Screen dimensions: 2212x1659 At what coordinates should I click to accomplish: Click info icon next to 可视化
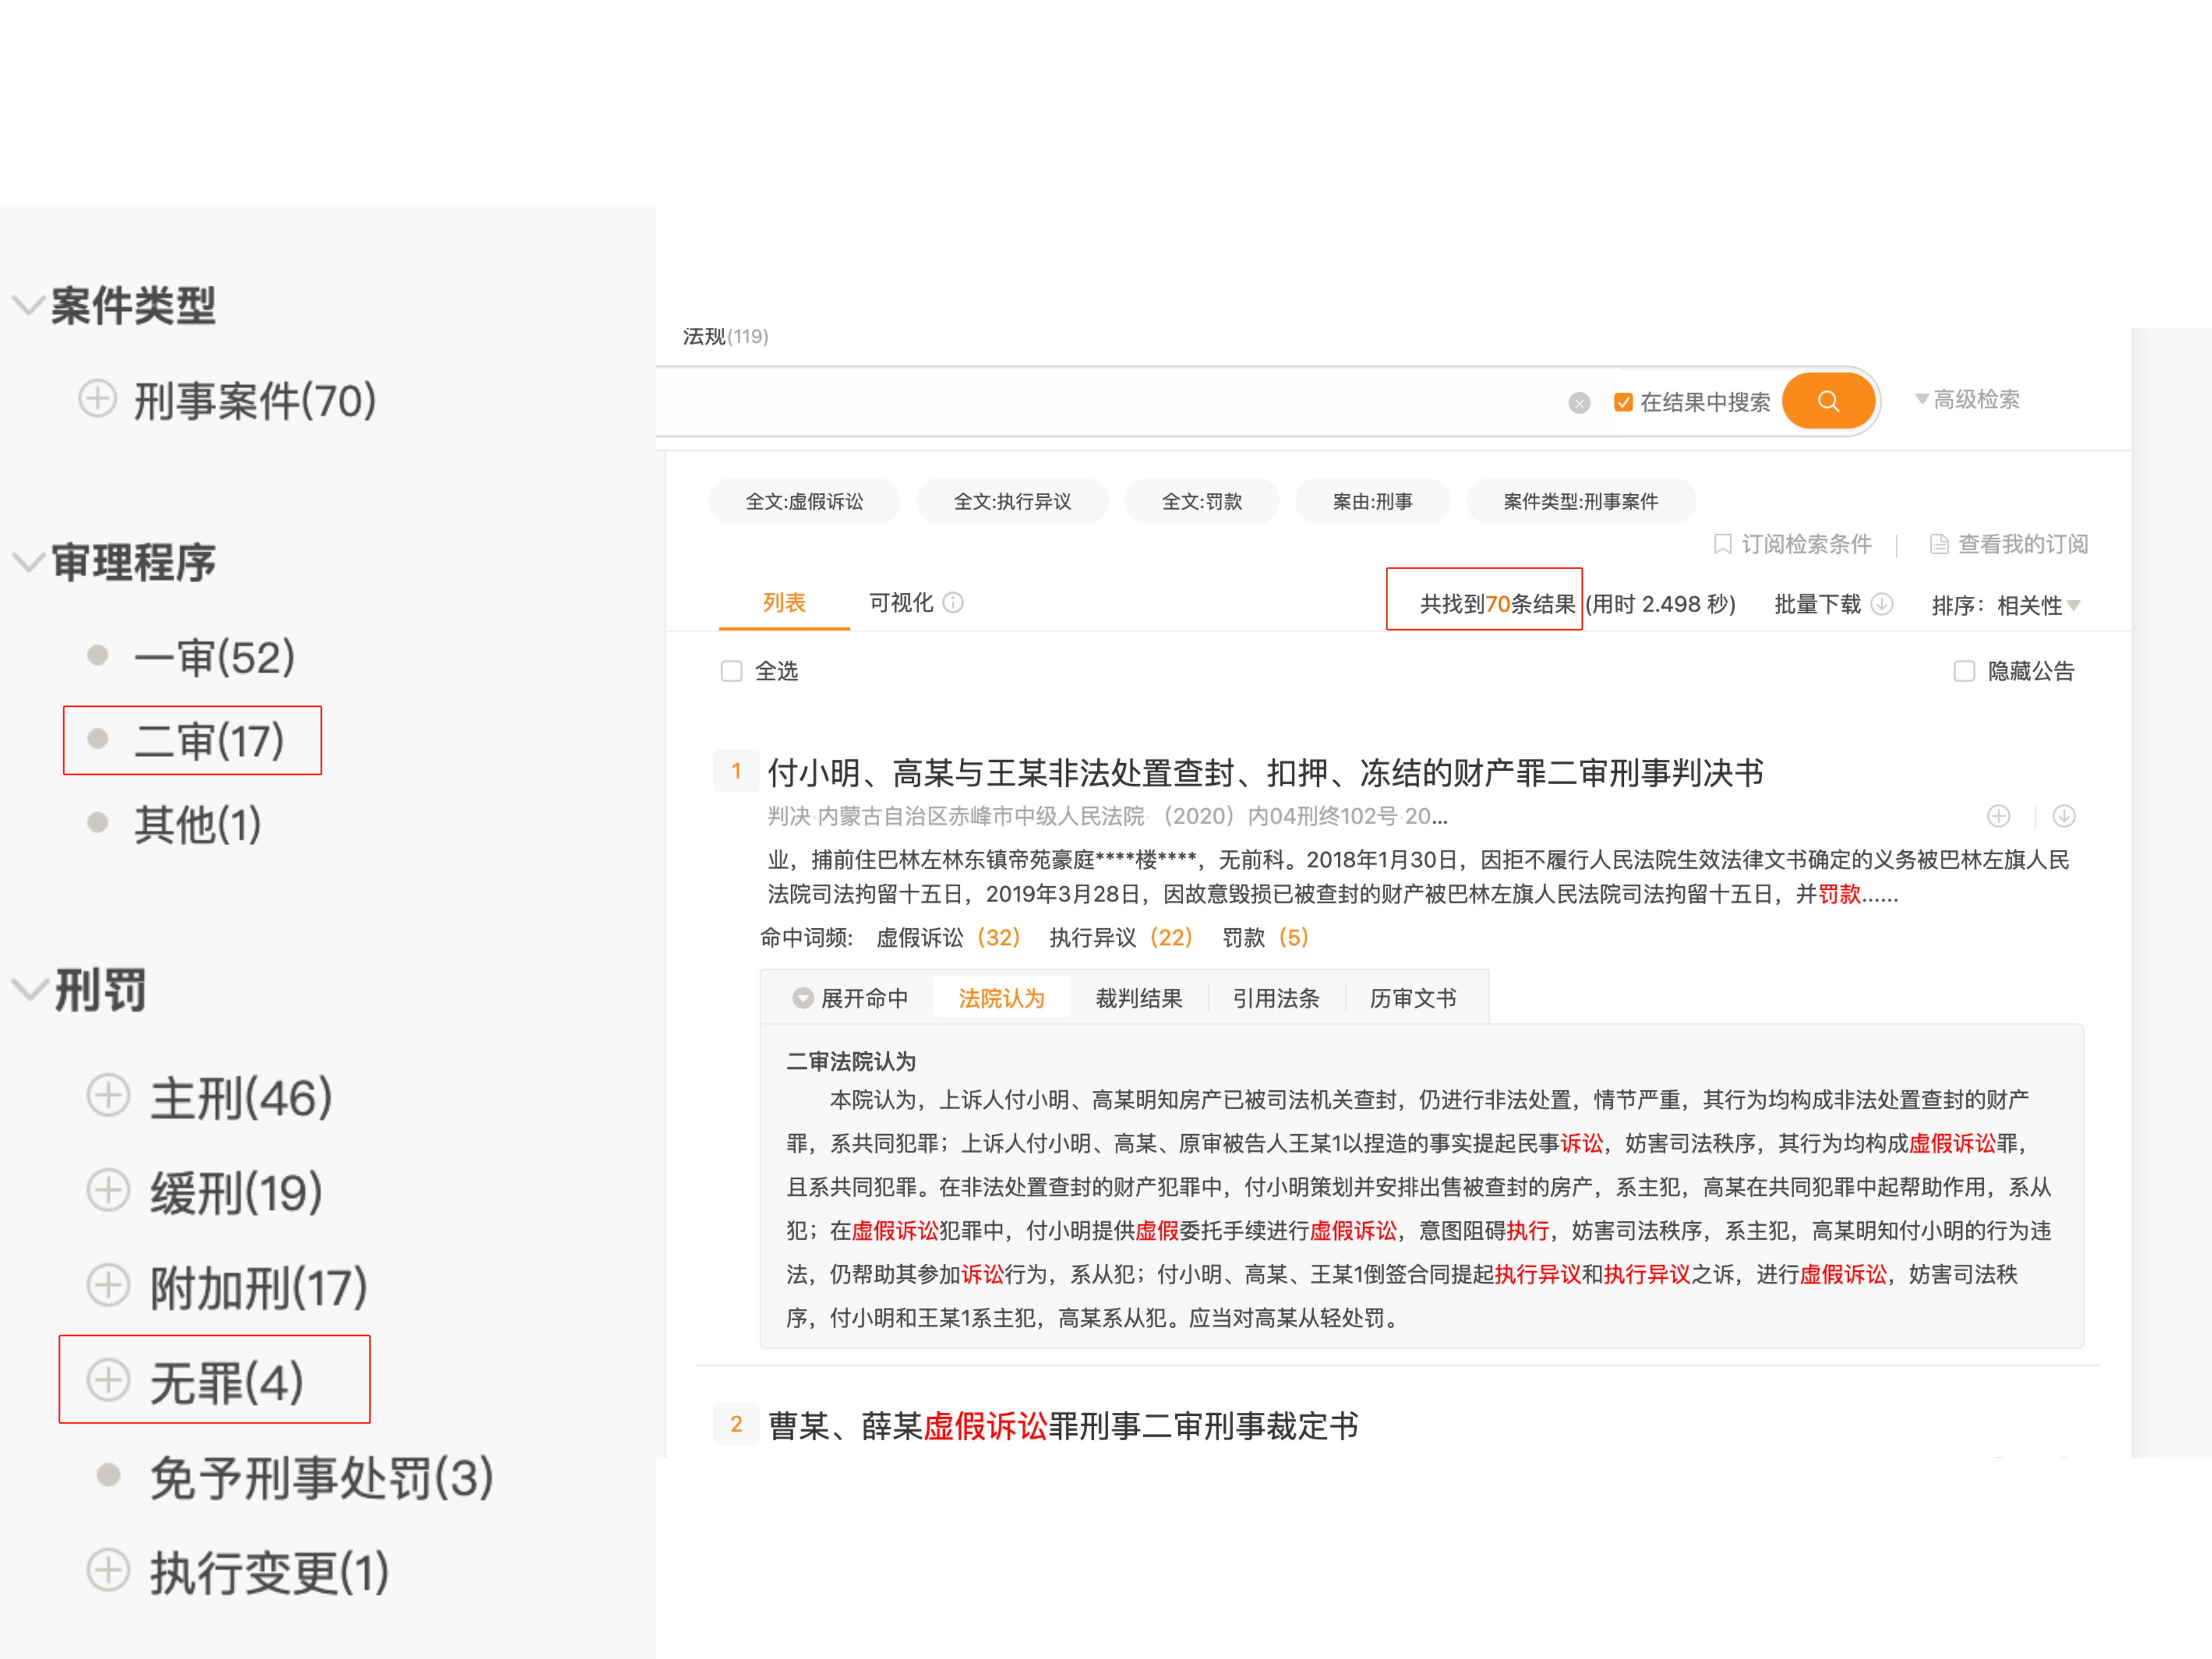point(953,603)
